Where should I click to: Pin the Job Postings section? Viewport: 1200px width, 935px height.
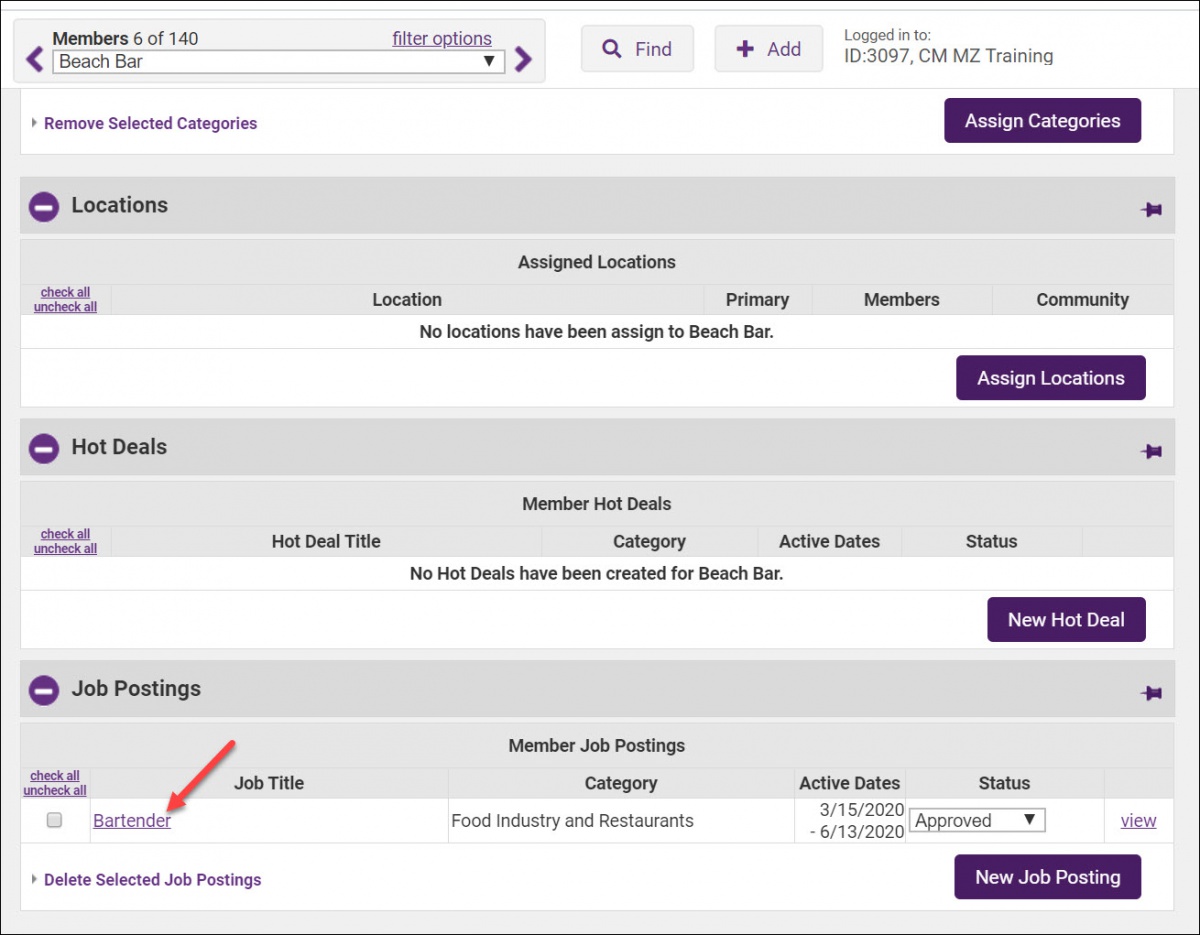[x=1151, y=692]
